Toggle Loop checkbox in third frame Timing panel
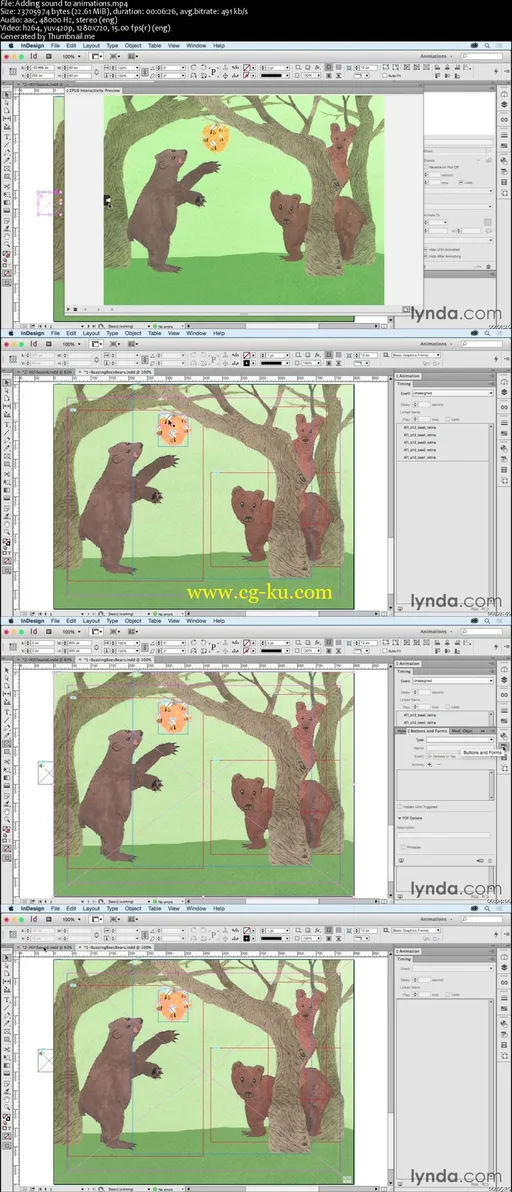This screenshot has width=512, height=1192. [449, 706]
